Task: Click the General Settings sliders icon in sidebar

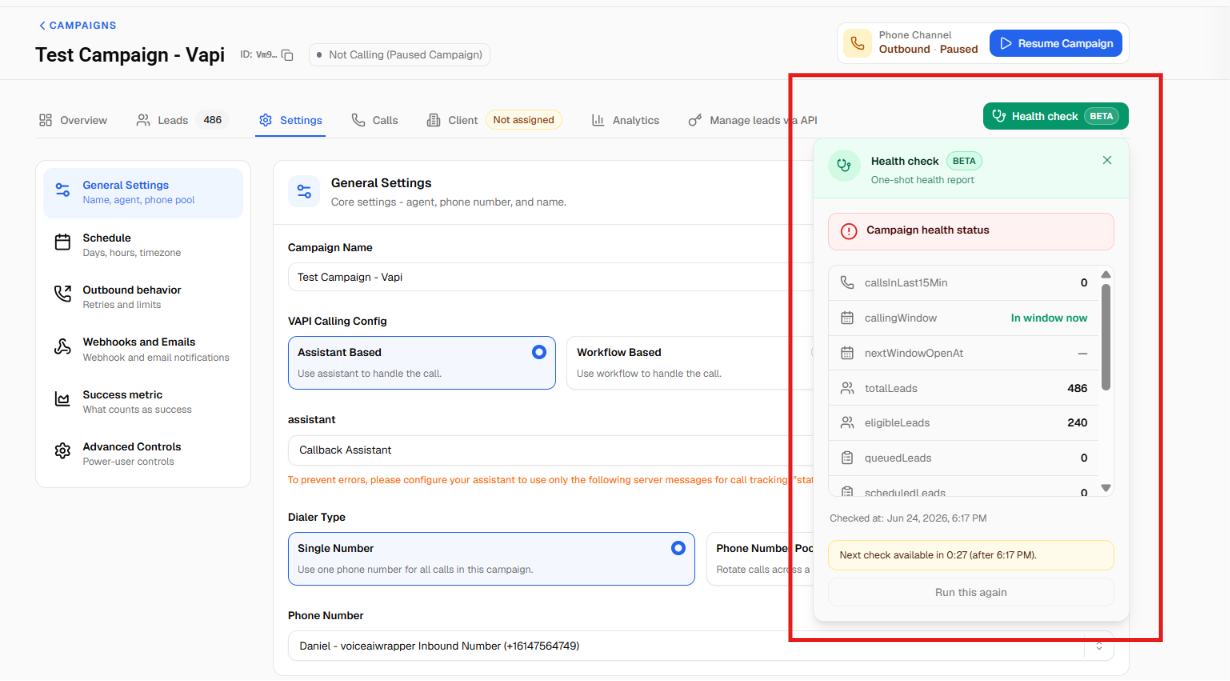Action: click(63, 190)
